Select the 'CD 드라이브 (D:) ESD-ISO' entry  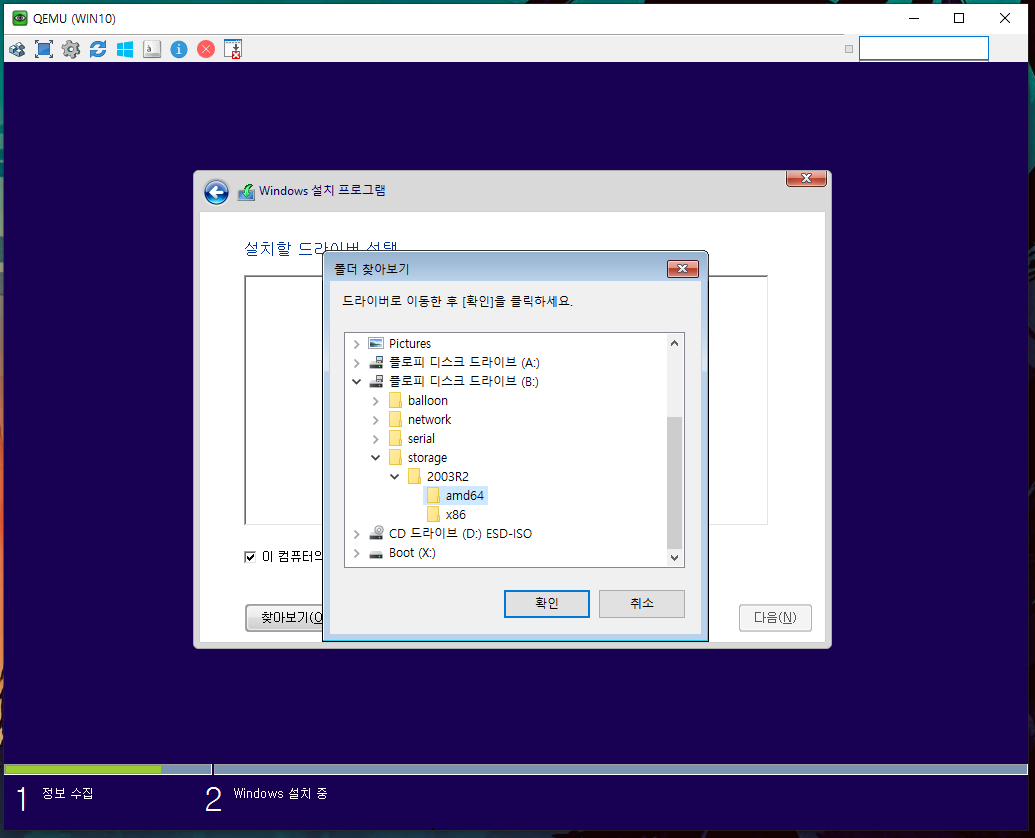click(x=460, y=533)
